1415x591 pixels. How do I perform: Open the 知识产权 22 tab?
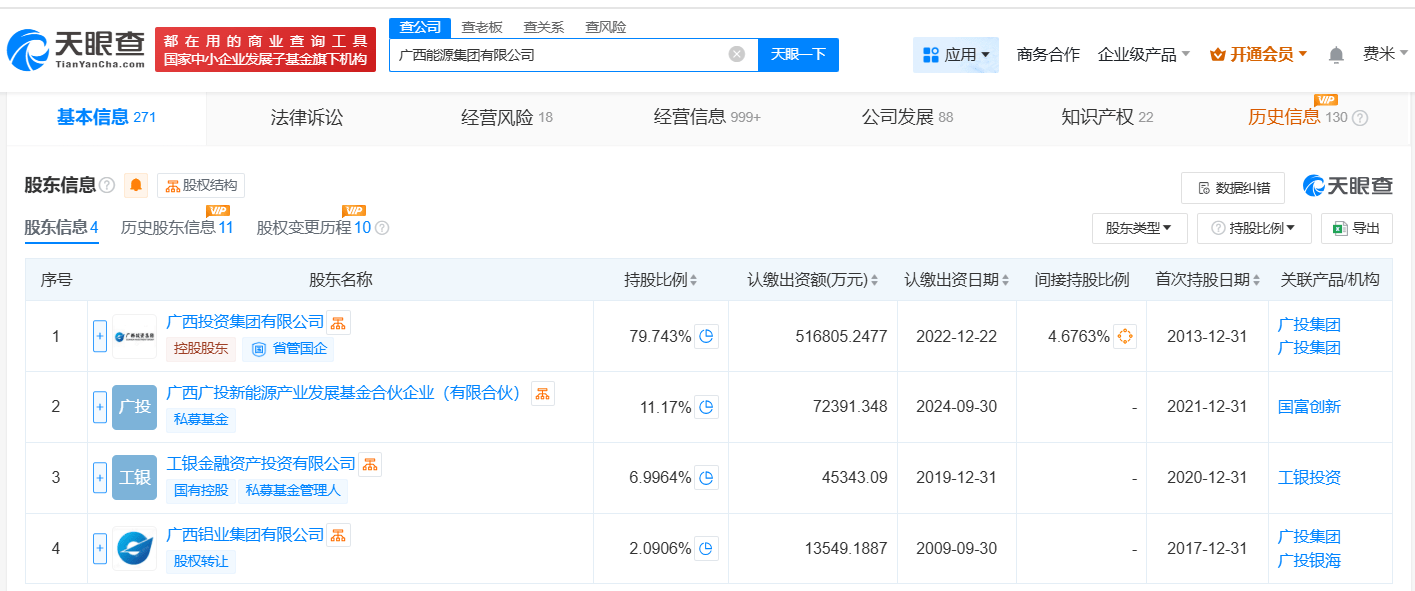(1107, 118)
